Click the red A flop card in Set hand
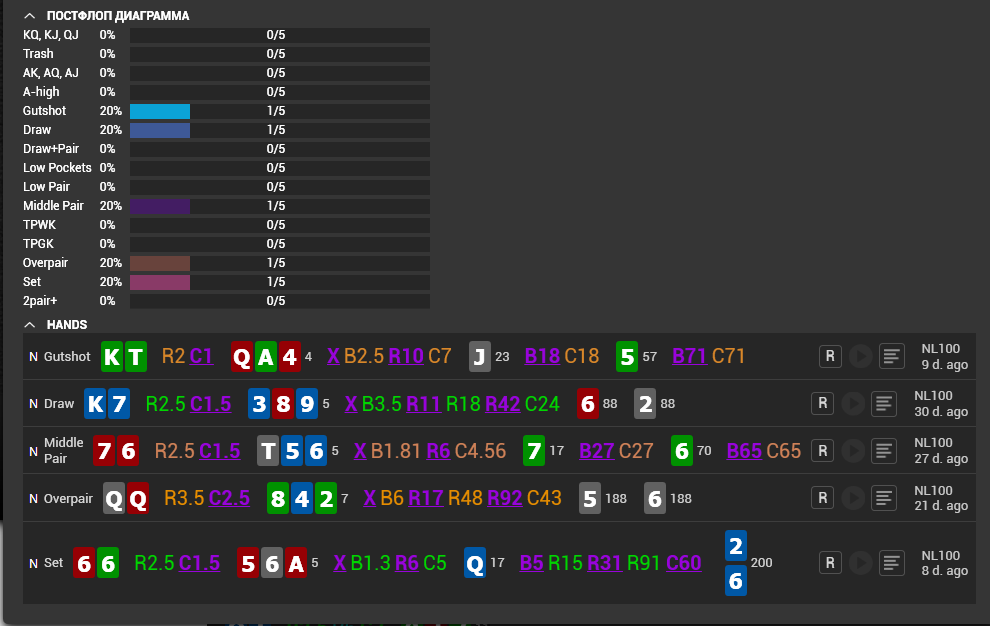Screen dimensions: 990x626 pyautogui.click(x=296, y=563)
